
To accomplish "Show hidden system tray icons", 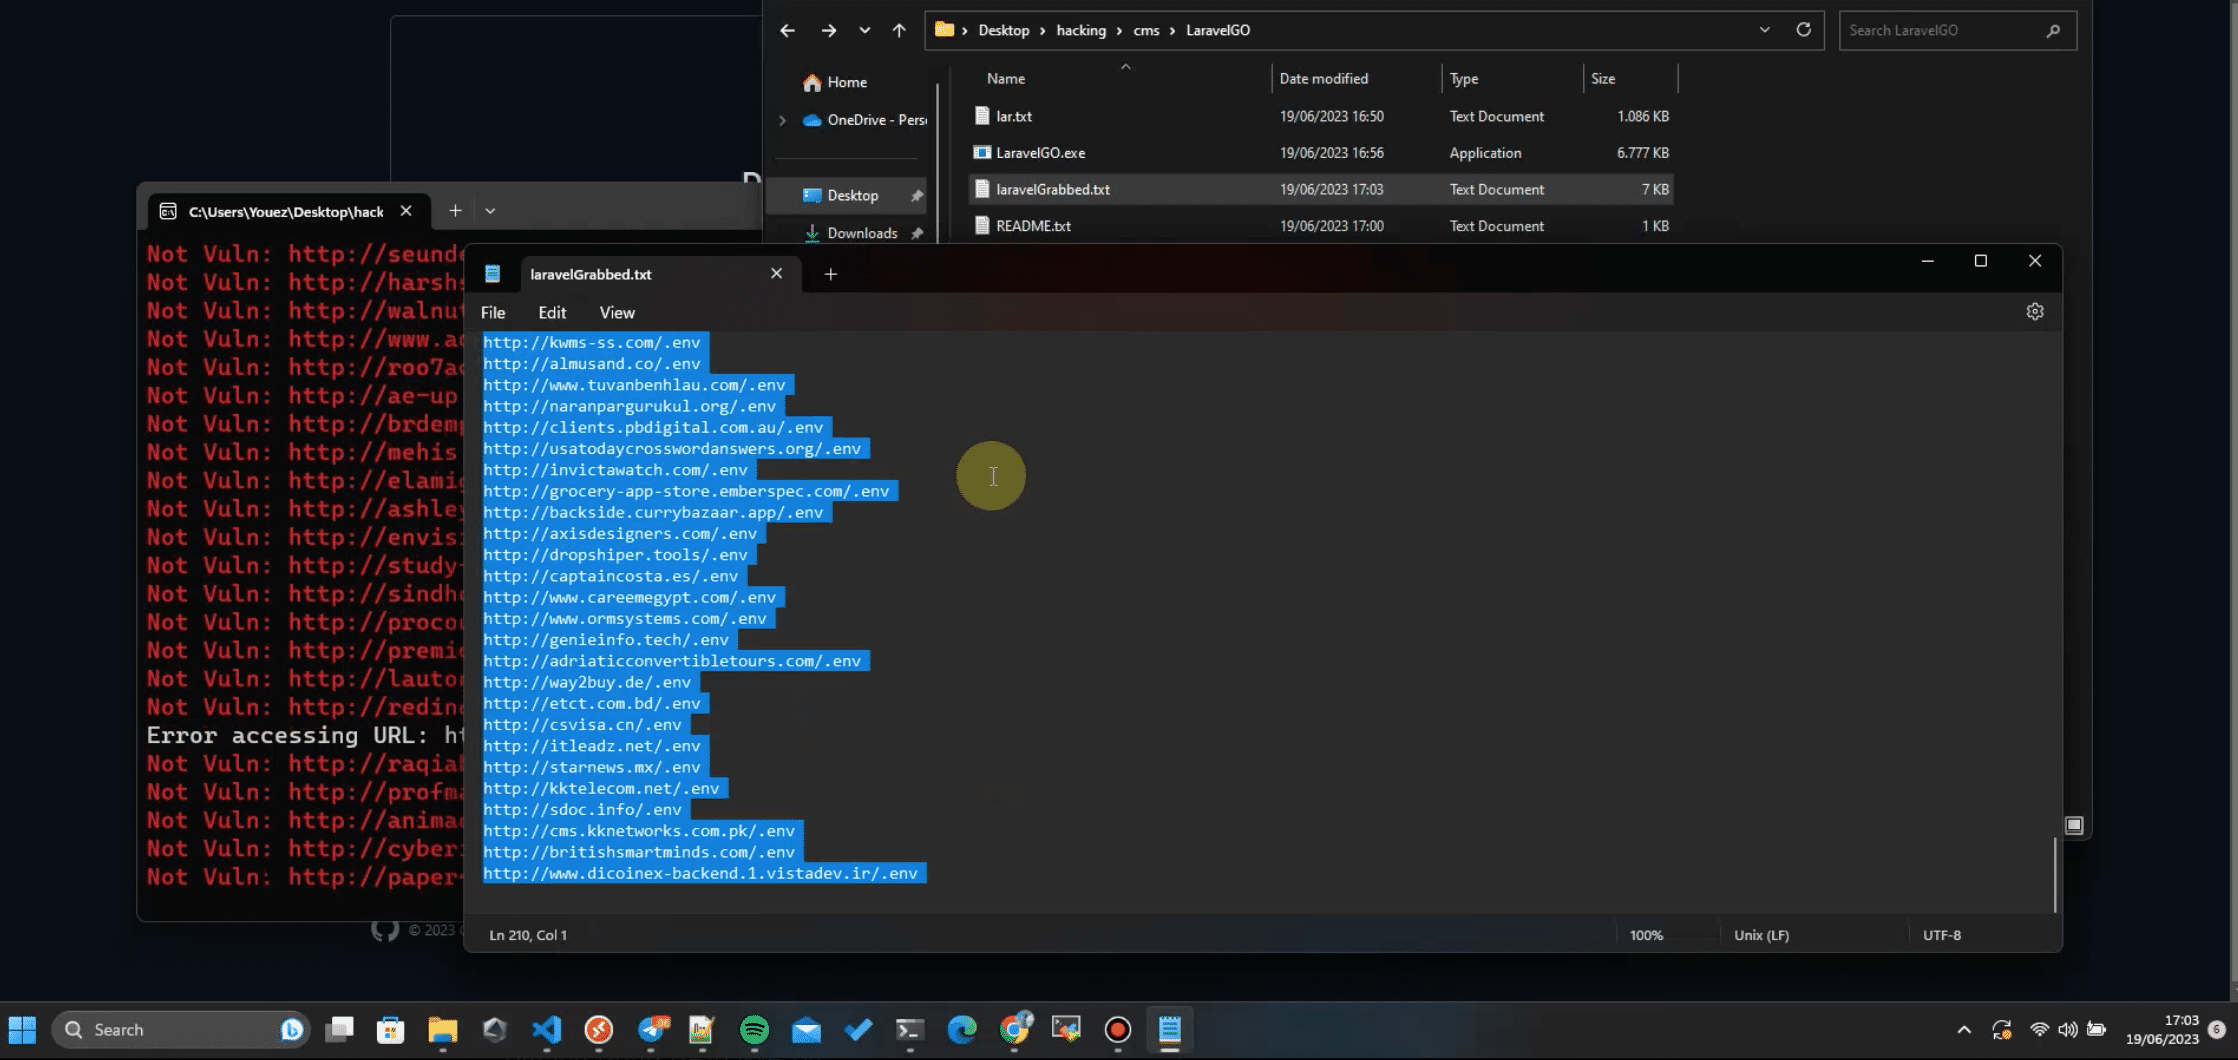I will (x=1963, y=1029).
